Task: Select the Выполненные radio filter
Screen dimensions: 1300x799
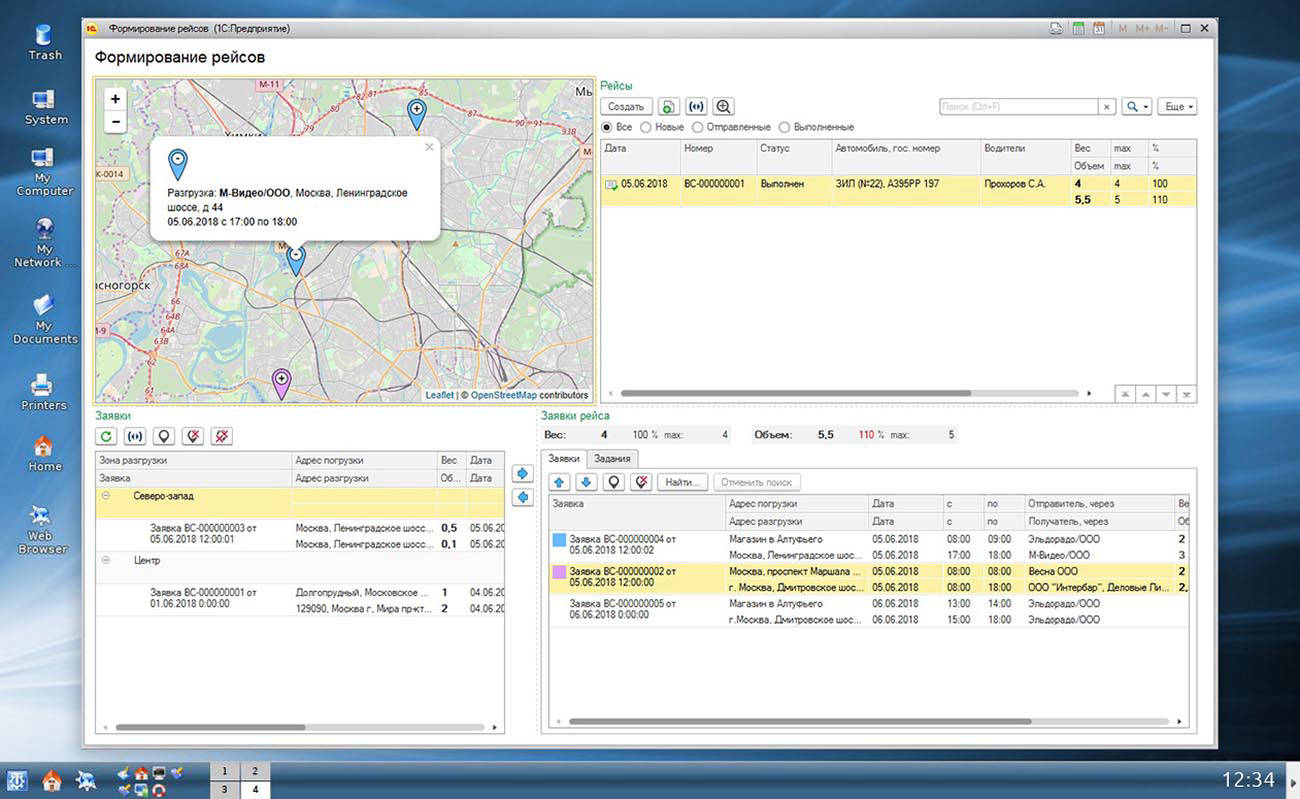Action: click(x=784, y=128)
